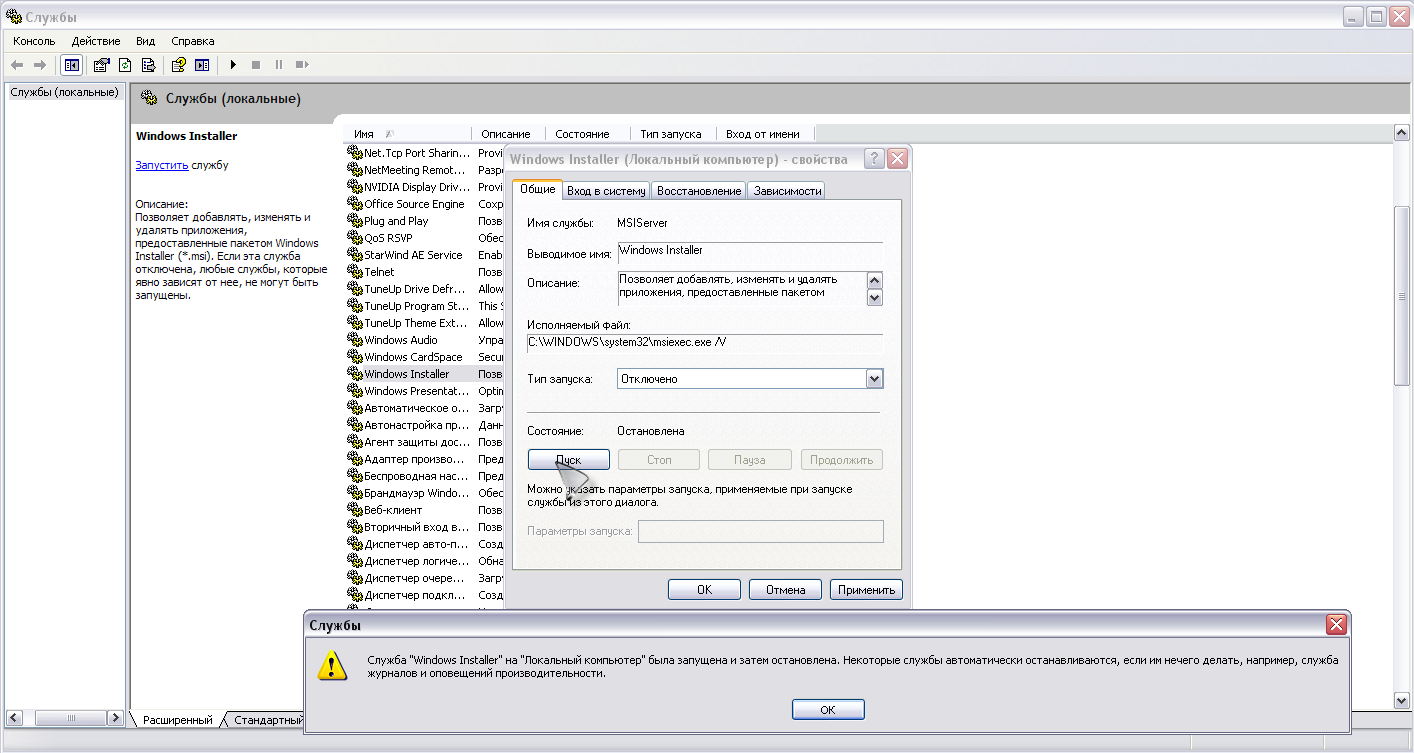Click the gear icon beside Windows Audio
1414x753 pixels.
pos(354,340)
